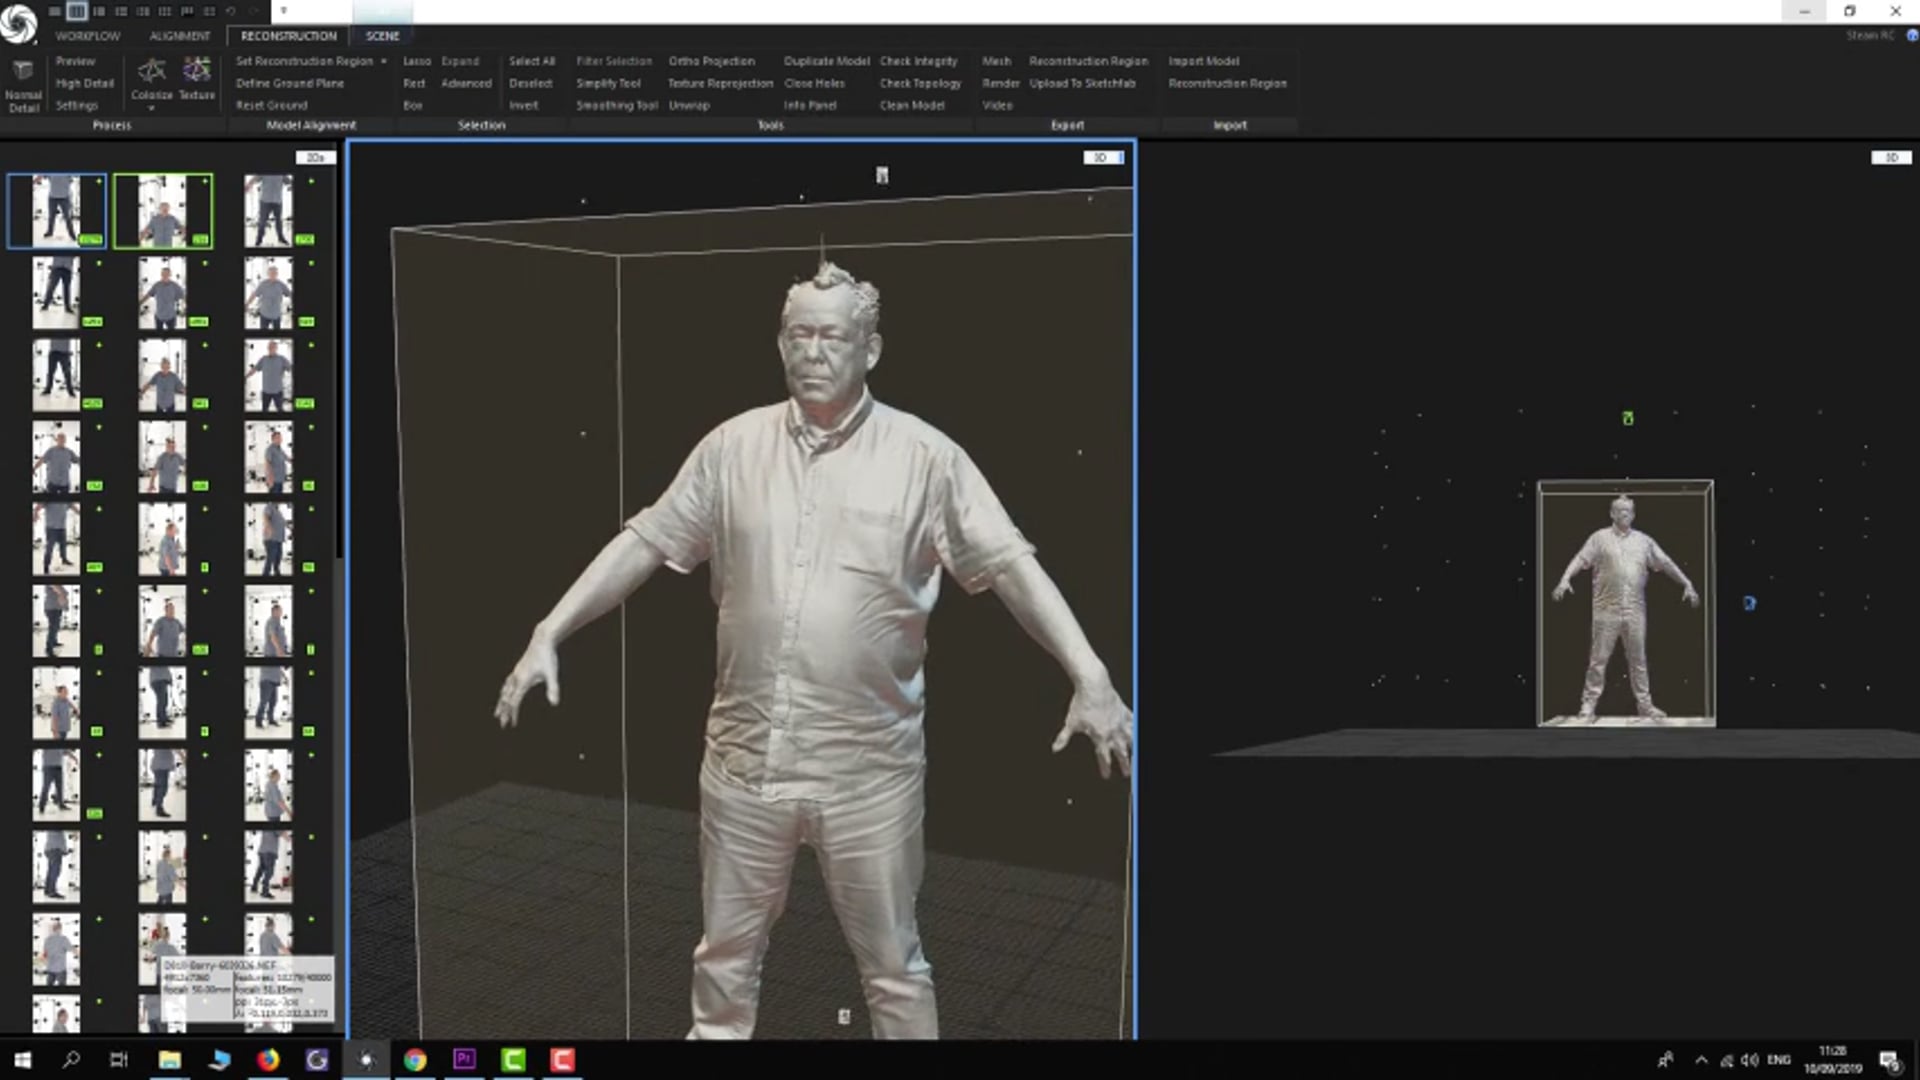Open the notification center icon
Viewport: 1920px width, 1080px height.
[x=1890, y=1061]
